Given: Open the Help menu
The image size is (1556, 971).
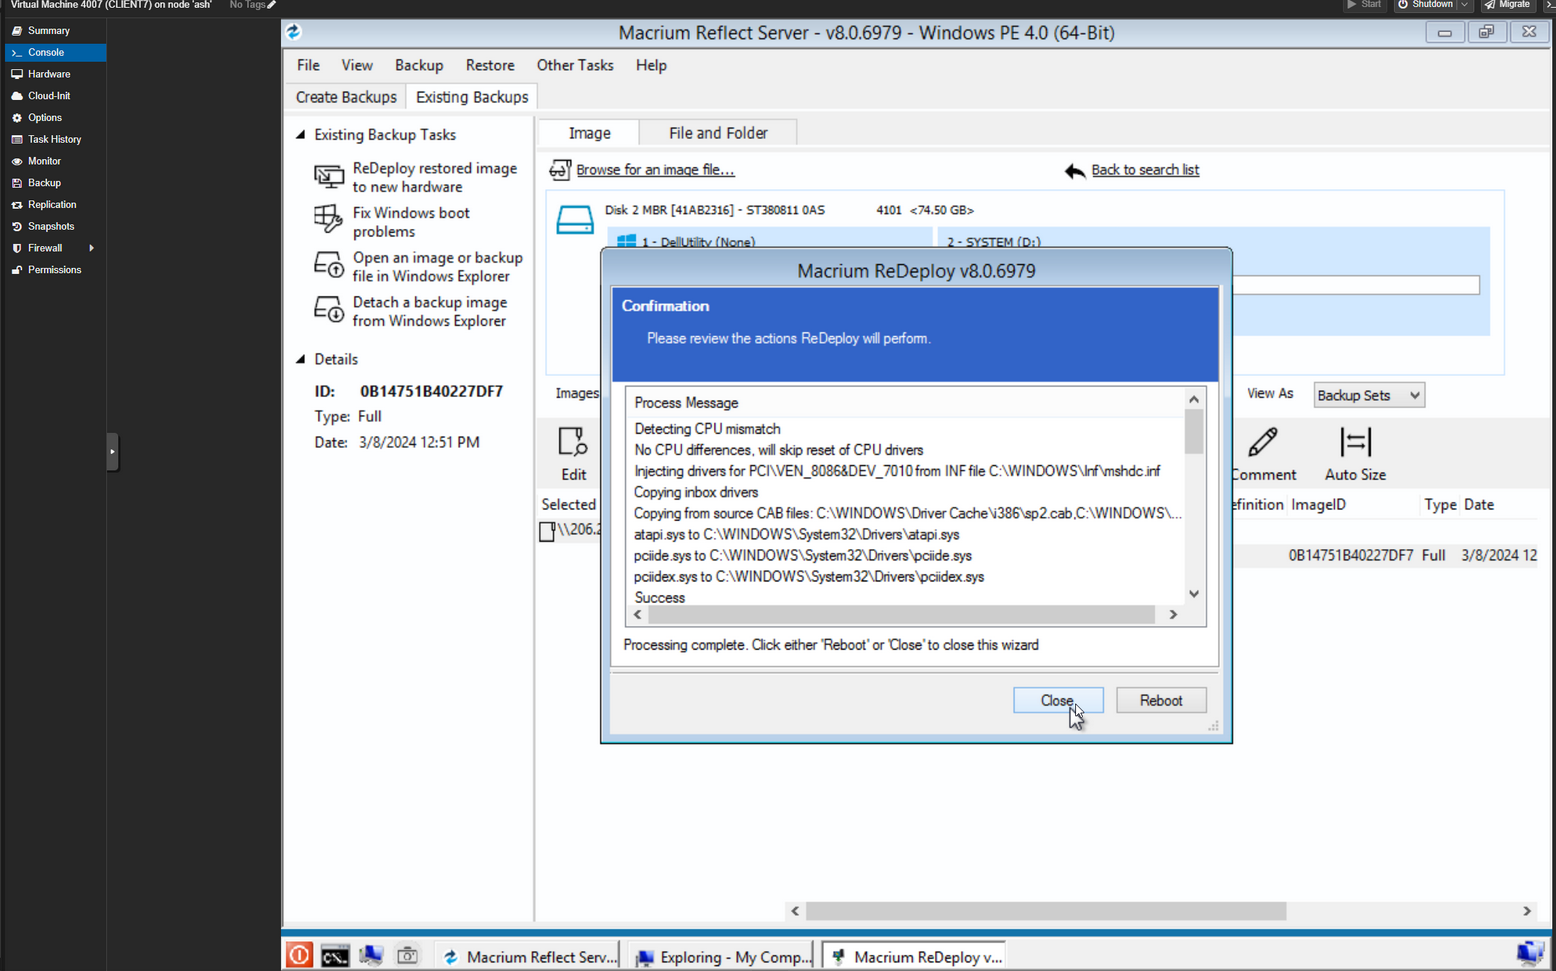Looking at the screenshot, I should (x=651, y=65).
